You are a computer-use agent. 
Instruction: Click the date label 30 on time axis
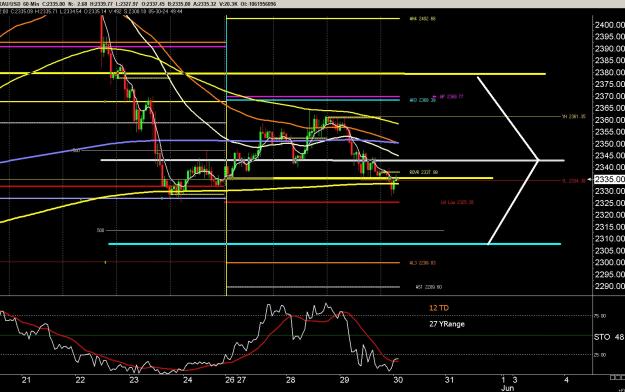[x=398, y=380]
